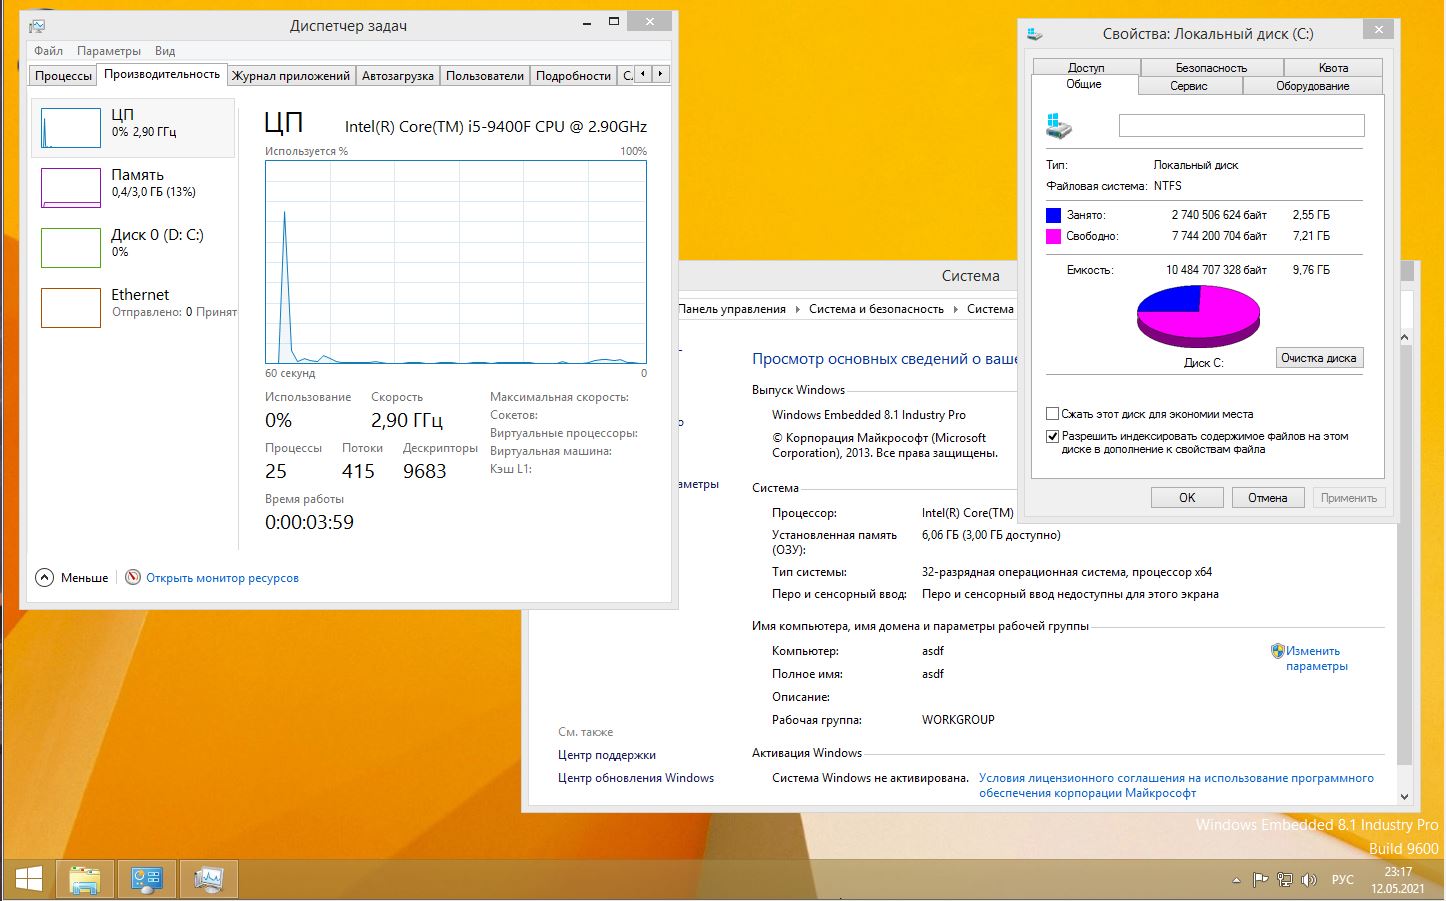Open the license agreement terms link
1446x901 pixels.
(x=1176, y=785)
